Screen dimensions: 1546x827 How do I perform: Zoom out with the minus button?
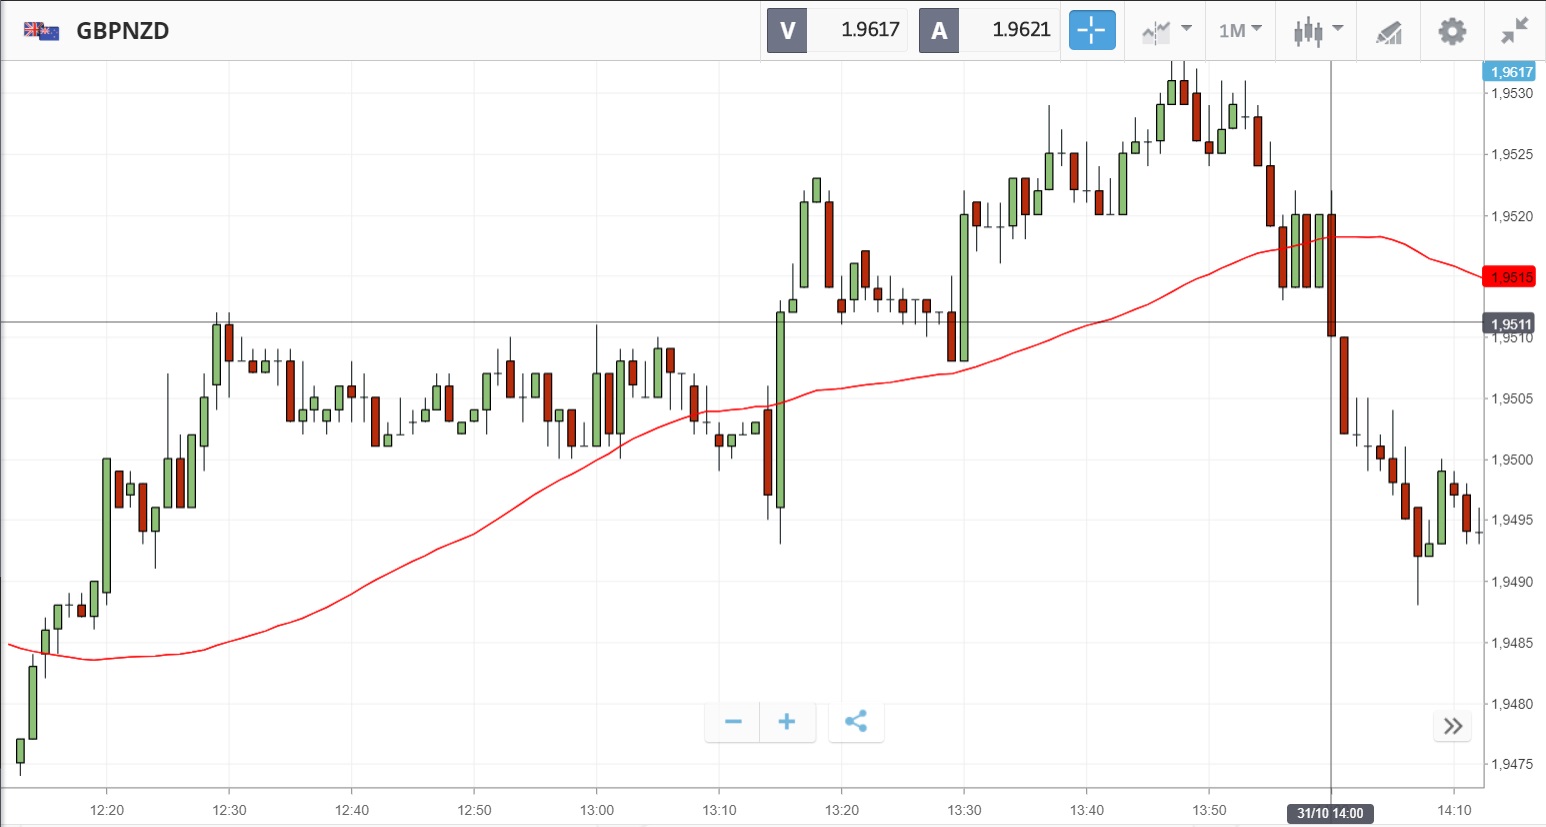pos(733,722)
